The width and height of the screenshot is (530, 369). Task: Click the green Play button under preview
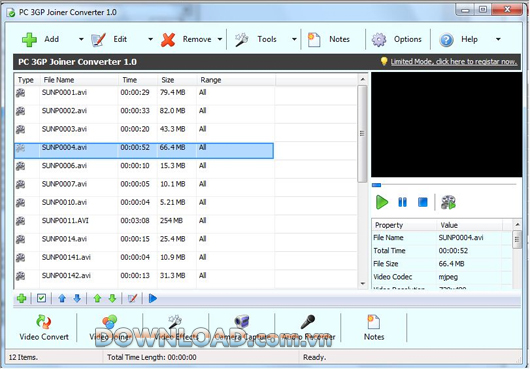[382, 202]
